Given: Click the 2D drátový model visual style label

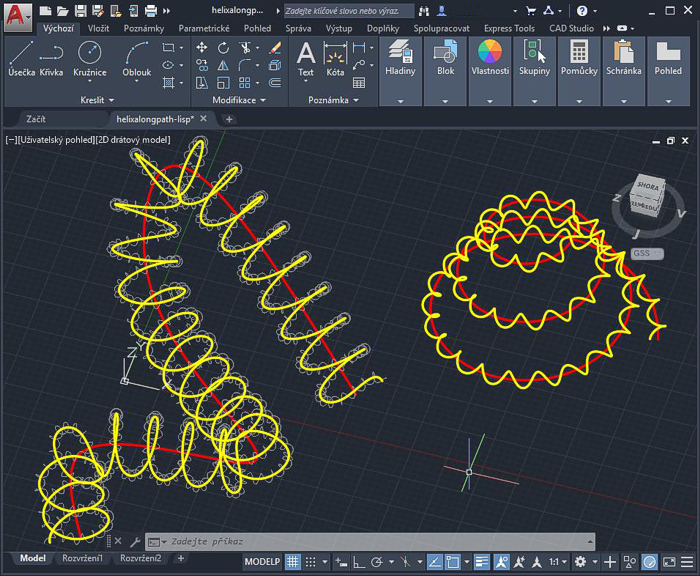Looking at the screenshot, I should point(133,140).
